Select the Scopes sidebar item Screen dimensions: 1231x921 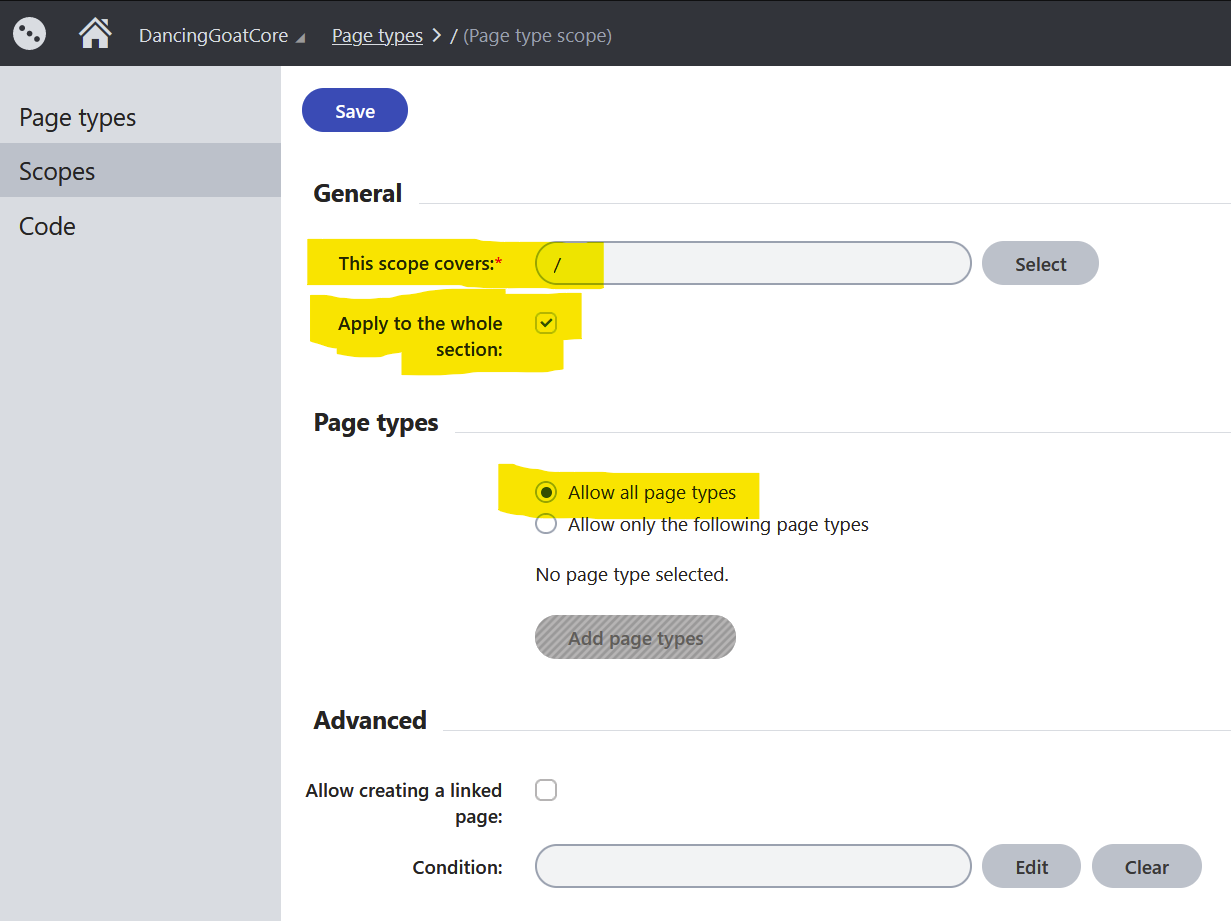(x=140, y=171)
